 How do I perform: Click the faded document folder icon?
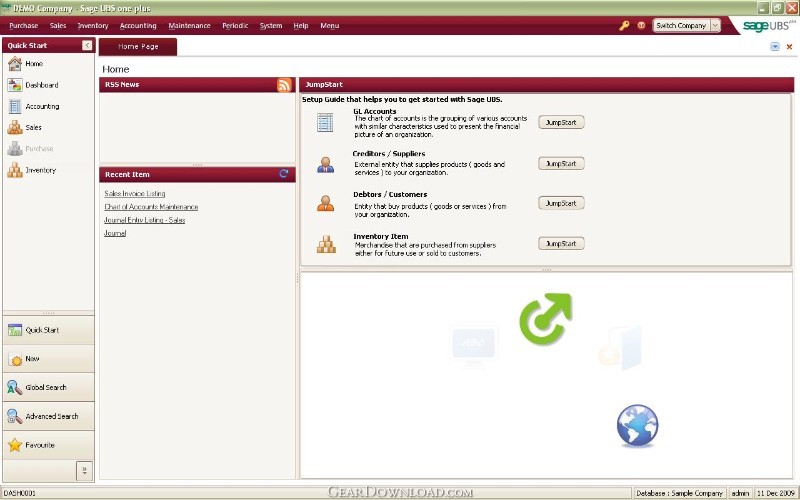coord(621,348)
